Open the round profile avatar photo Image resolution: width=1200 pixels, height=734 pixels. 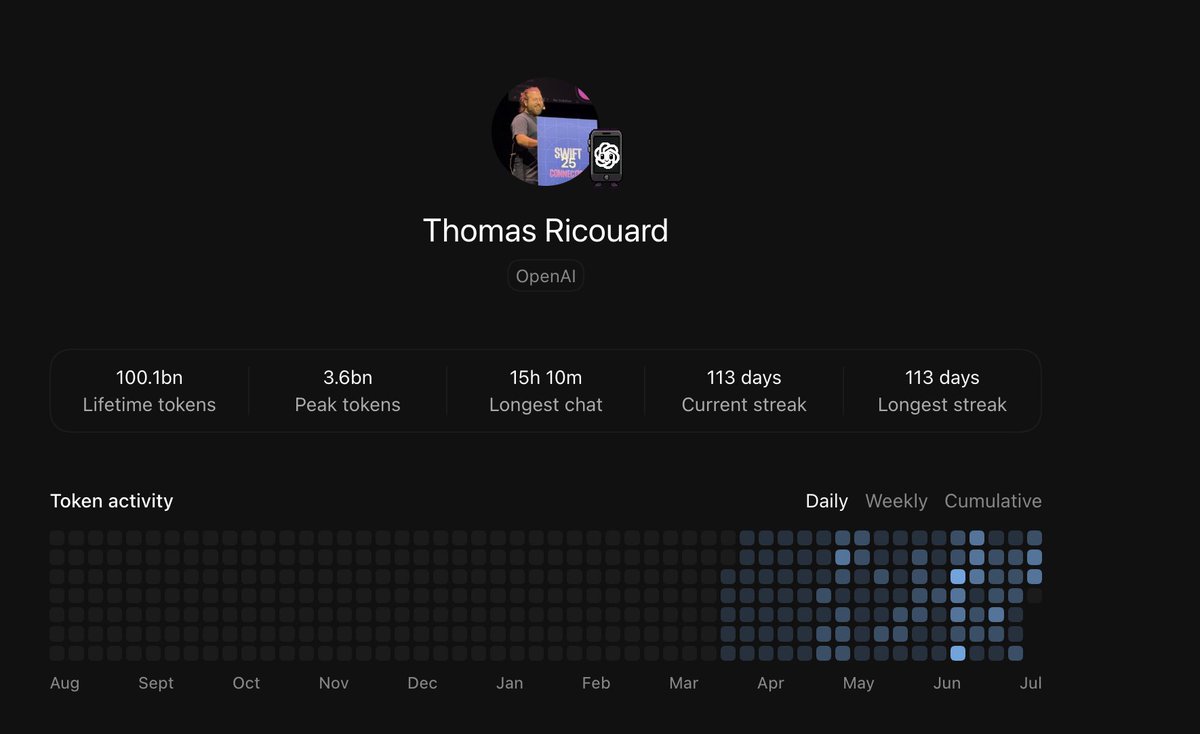545,131
